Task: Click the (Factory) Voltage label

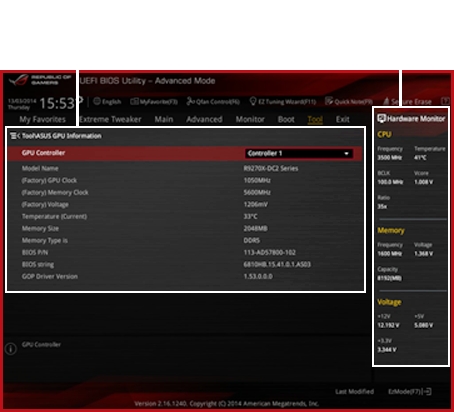Action: (45, 204)
